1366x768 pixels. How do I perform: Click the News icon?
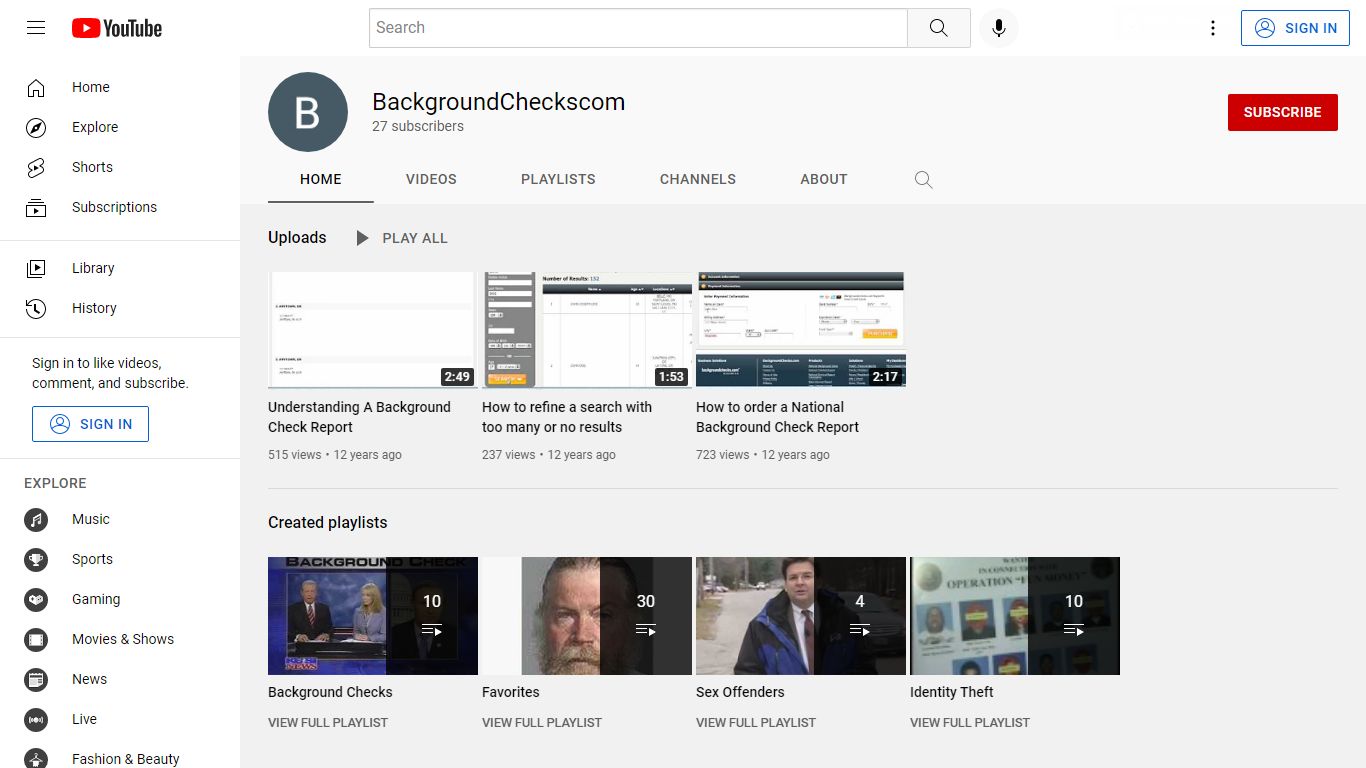(x=36, y=680)
